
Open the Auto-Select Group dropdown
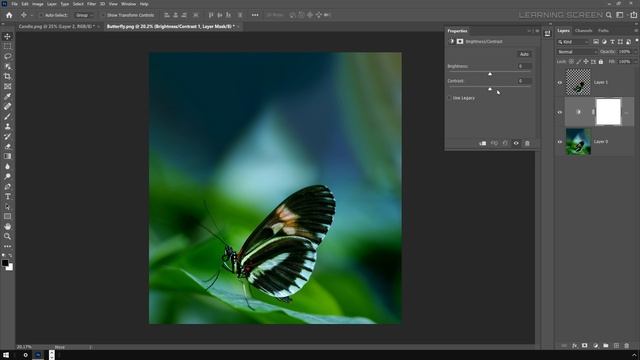pyautogui.click(x=84, y=15)
